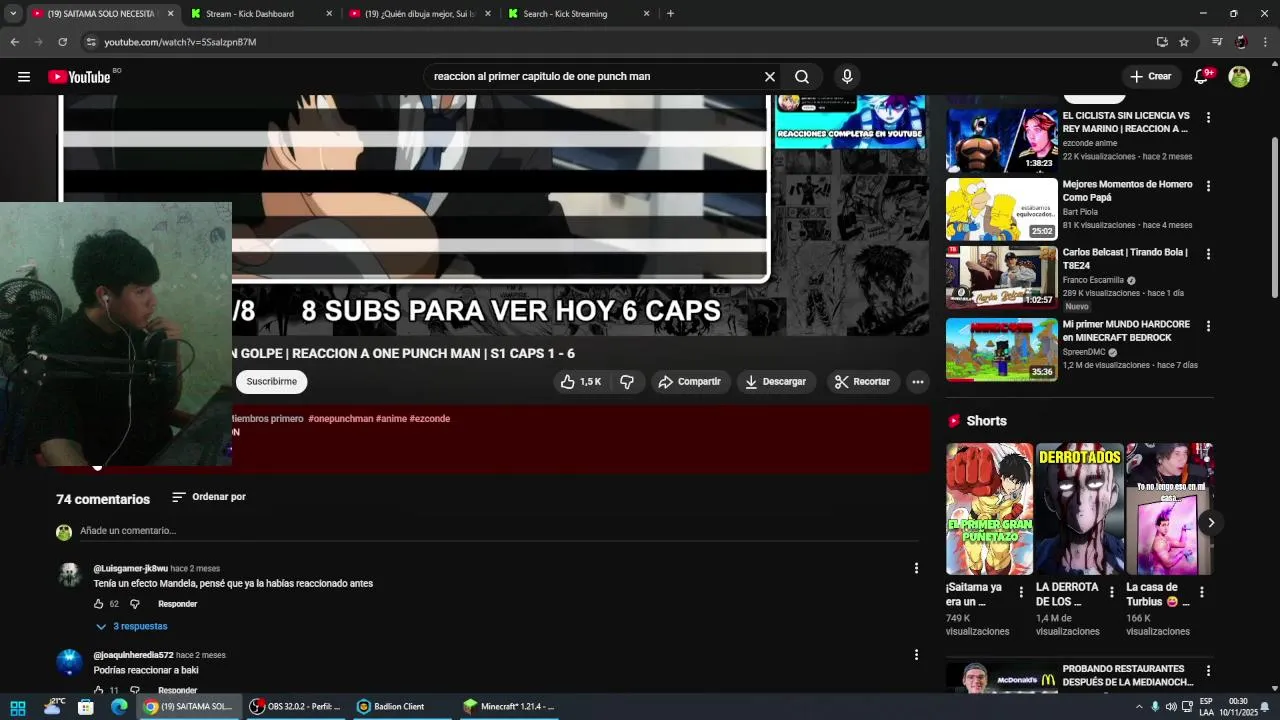The image size is (1280, 720).
Task: Click the Crear button
Action: point(1150,76)
